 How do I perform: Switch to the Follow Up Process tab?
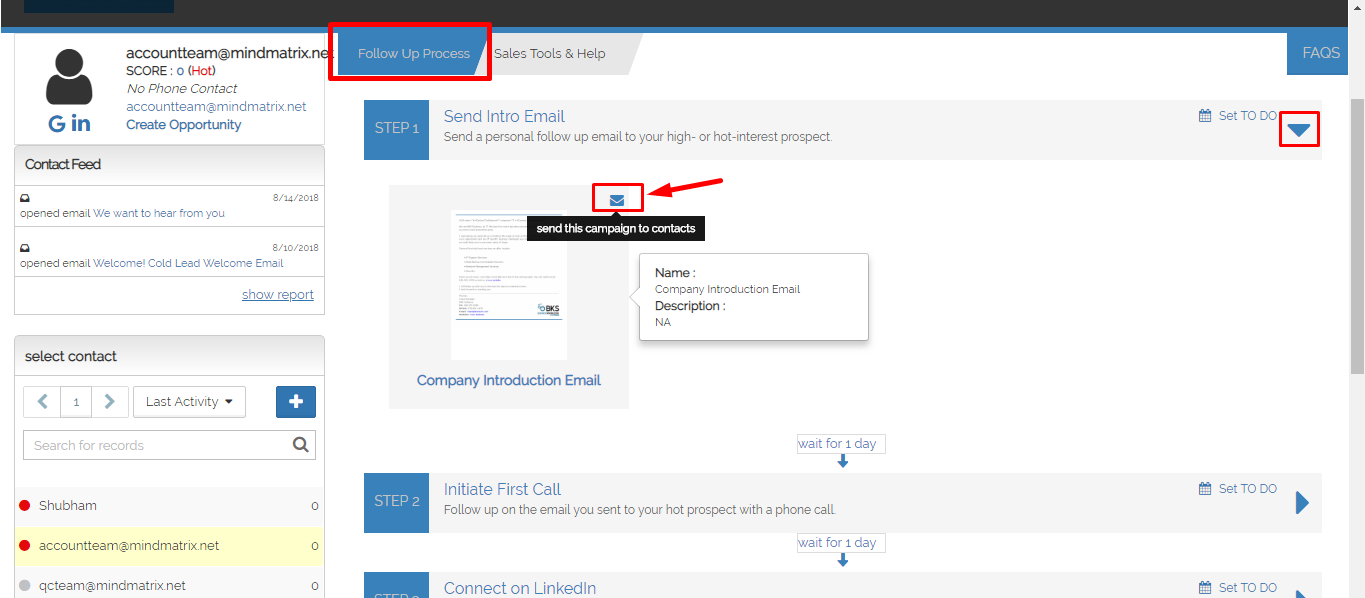coord(413,54)
